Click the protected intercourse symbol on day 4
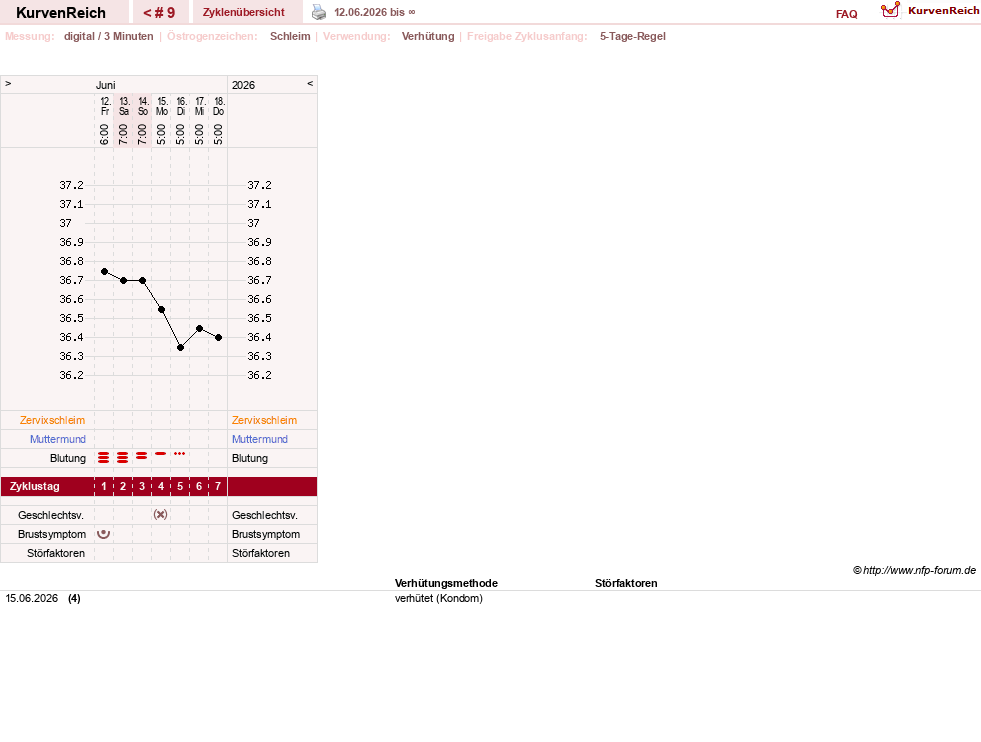Viewport: 981px width, 742px height. pos(161,514)
